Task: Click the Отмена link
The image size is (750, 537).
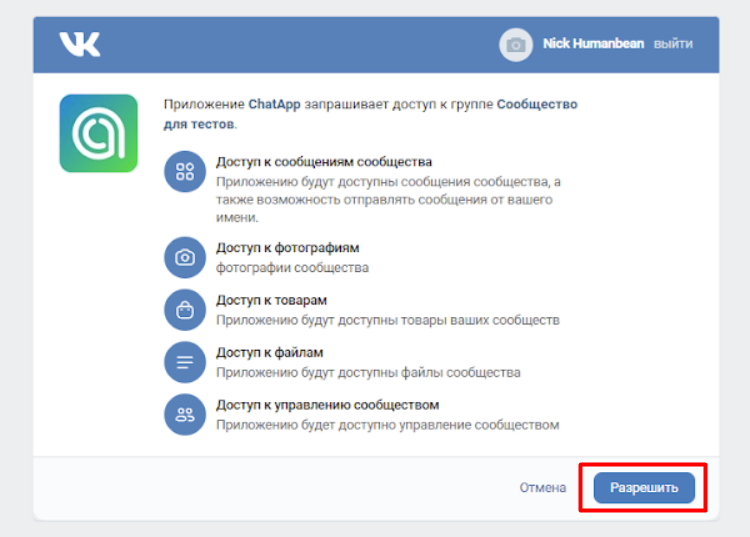Action: 543,488
